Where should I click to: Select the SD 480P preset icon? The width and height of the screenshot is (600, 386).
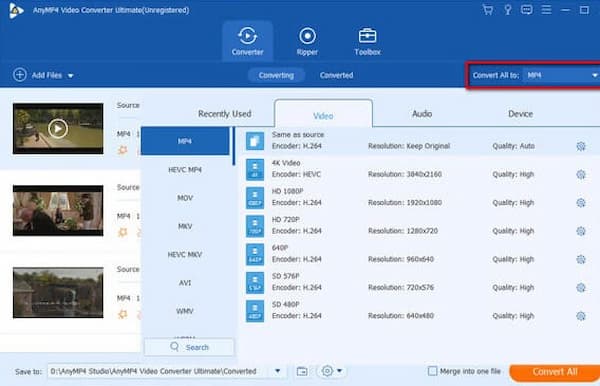point(255,311)
